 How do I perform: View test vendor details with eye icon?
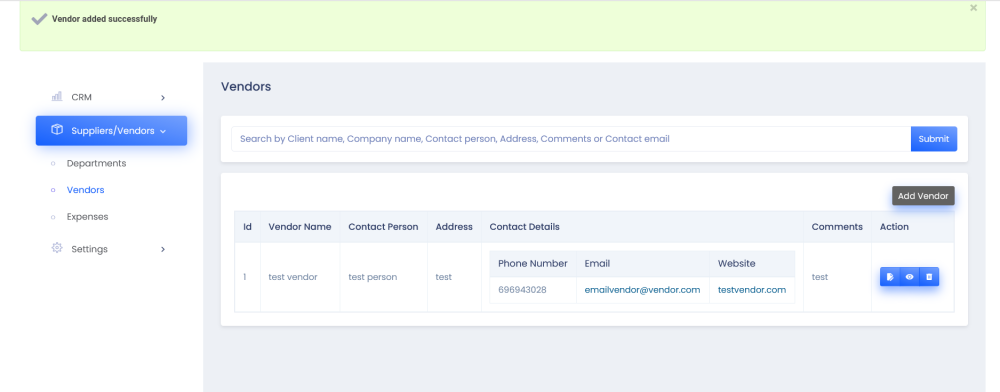coord(909,277)
